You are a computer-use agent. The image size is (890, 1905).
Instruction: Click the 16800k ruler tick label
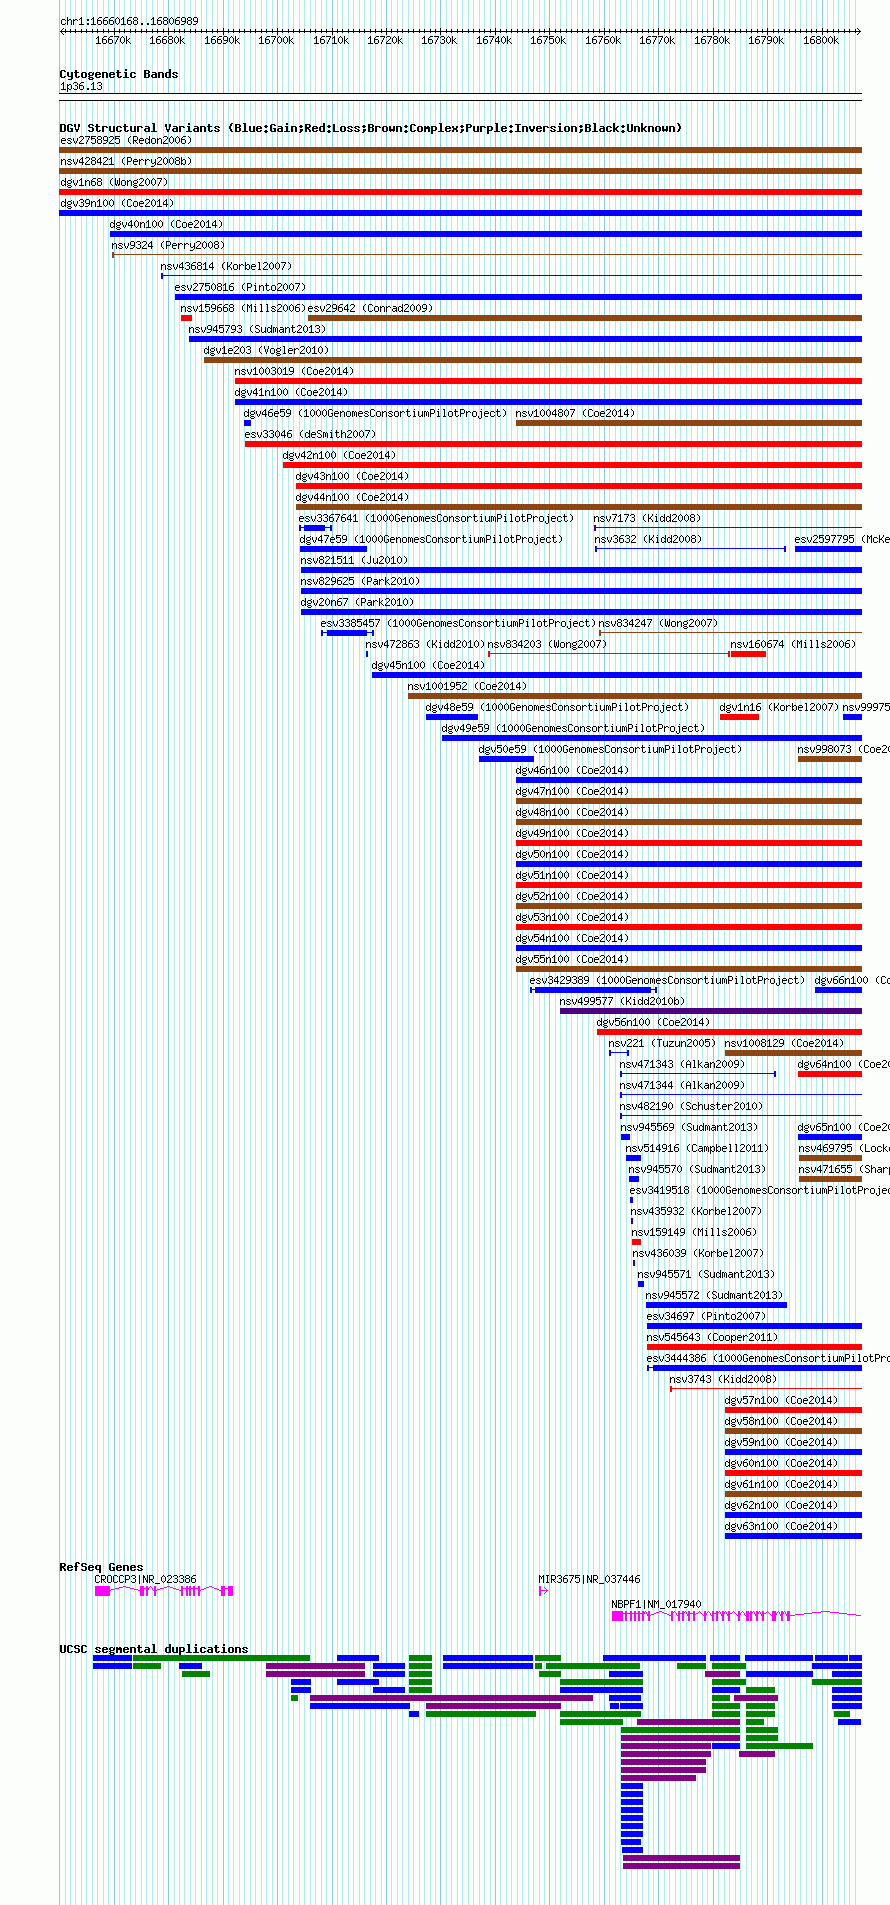pyautogui.click(x=821, y=41)
